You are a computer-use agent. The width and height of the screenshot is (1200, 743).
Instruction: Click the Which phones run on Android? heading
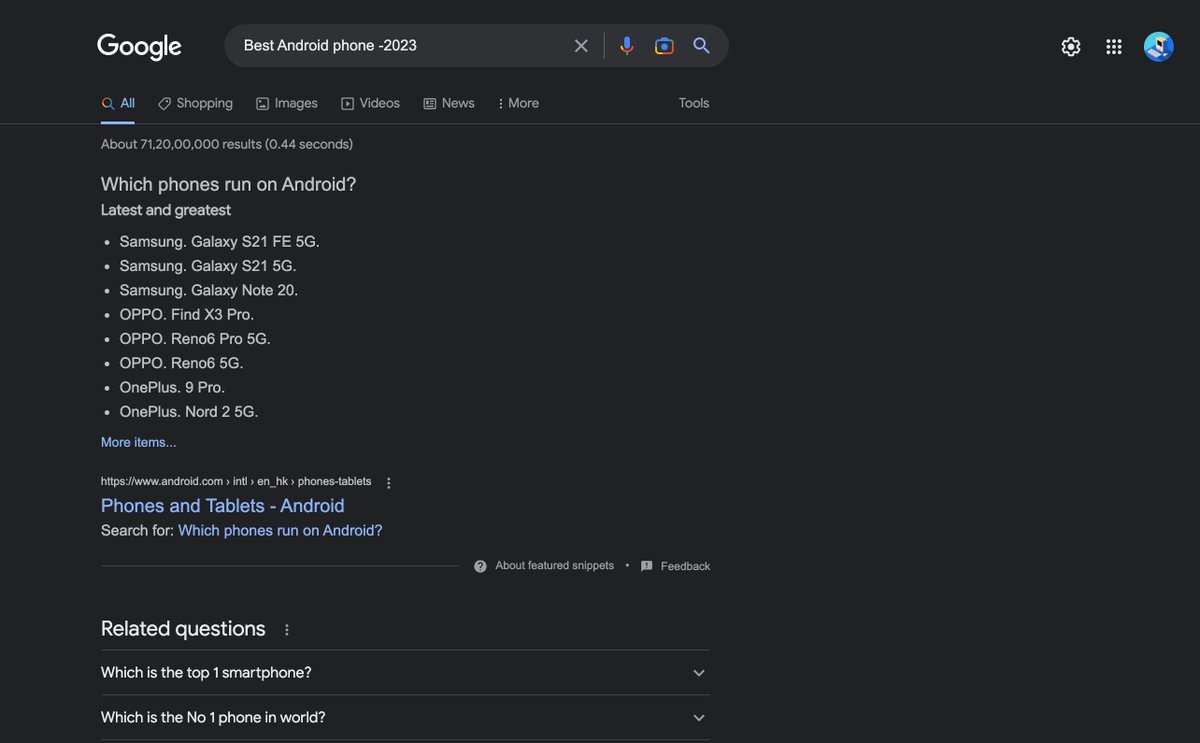(228, 184)
